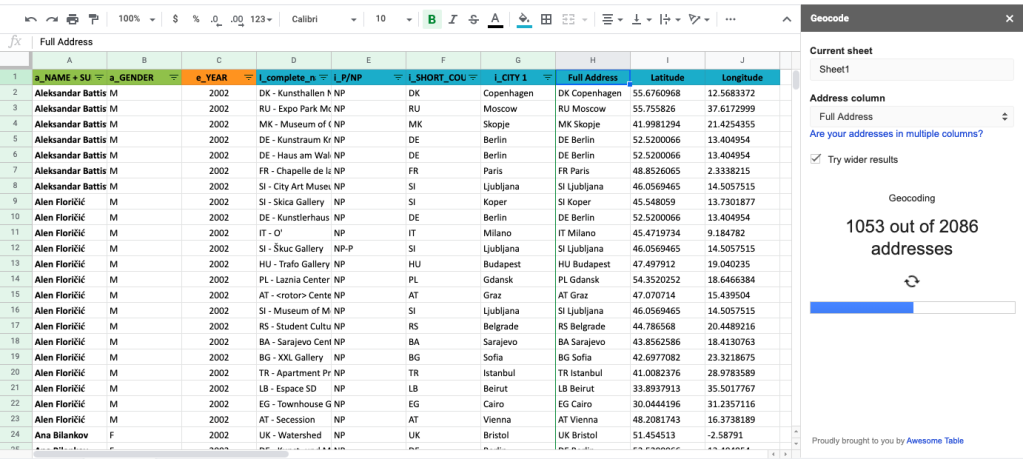Open filter for i_SHORT_COU column
The height and width of the screenshot is (459, 1023).
pos(472,78)
